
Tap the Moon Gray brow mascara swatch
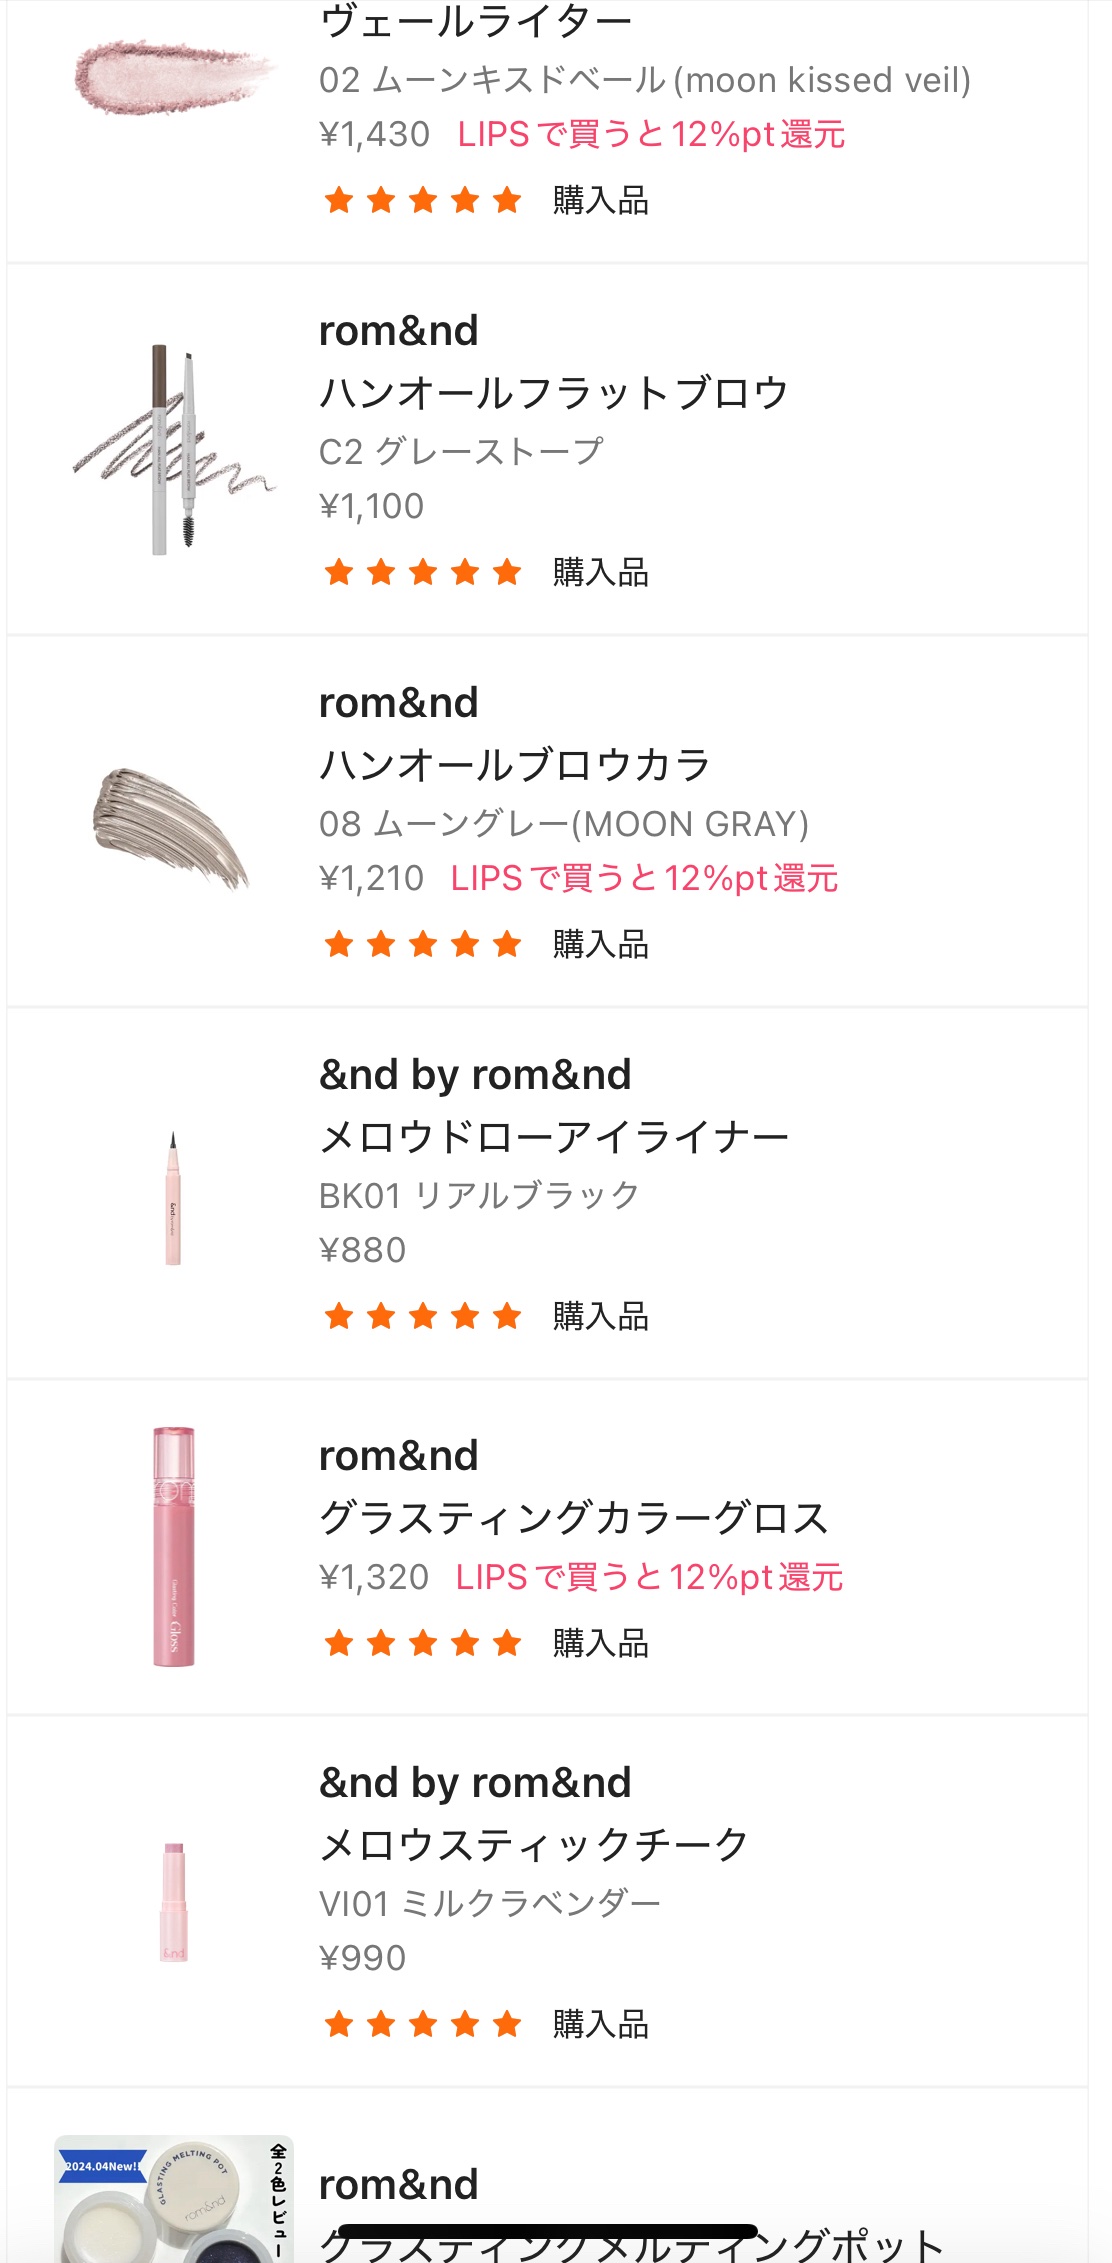point(171,827)
